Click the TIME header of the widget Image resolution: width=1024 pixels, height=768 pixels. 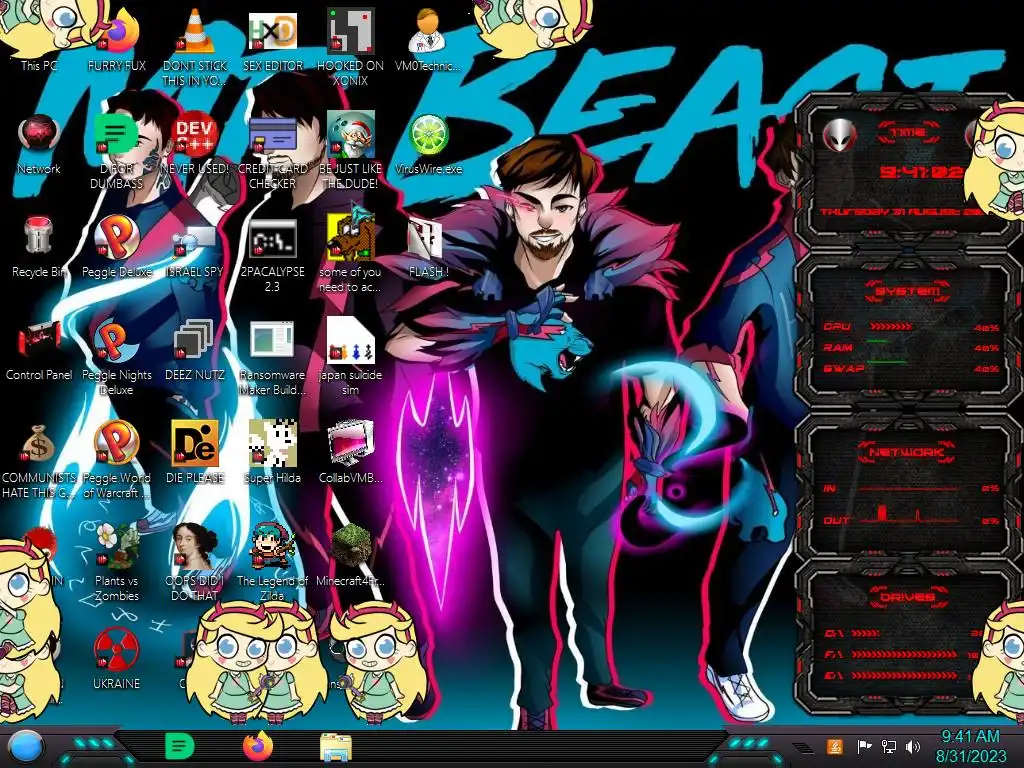click(908, 133)
